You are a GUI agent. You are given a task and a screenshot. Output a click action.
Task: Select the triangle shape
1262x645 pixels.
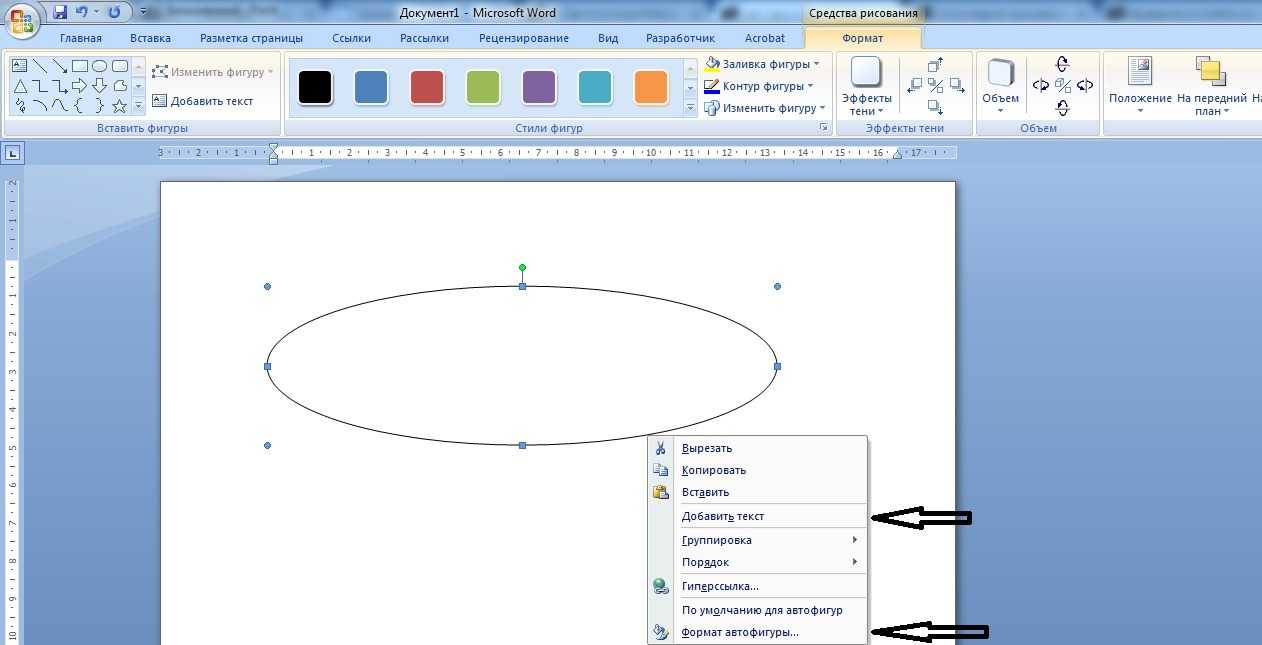20,86
